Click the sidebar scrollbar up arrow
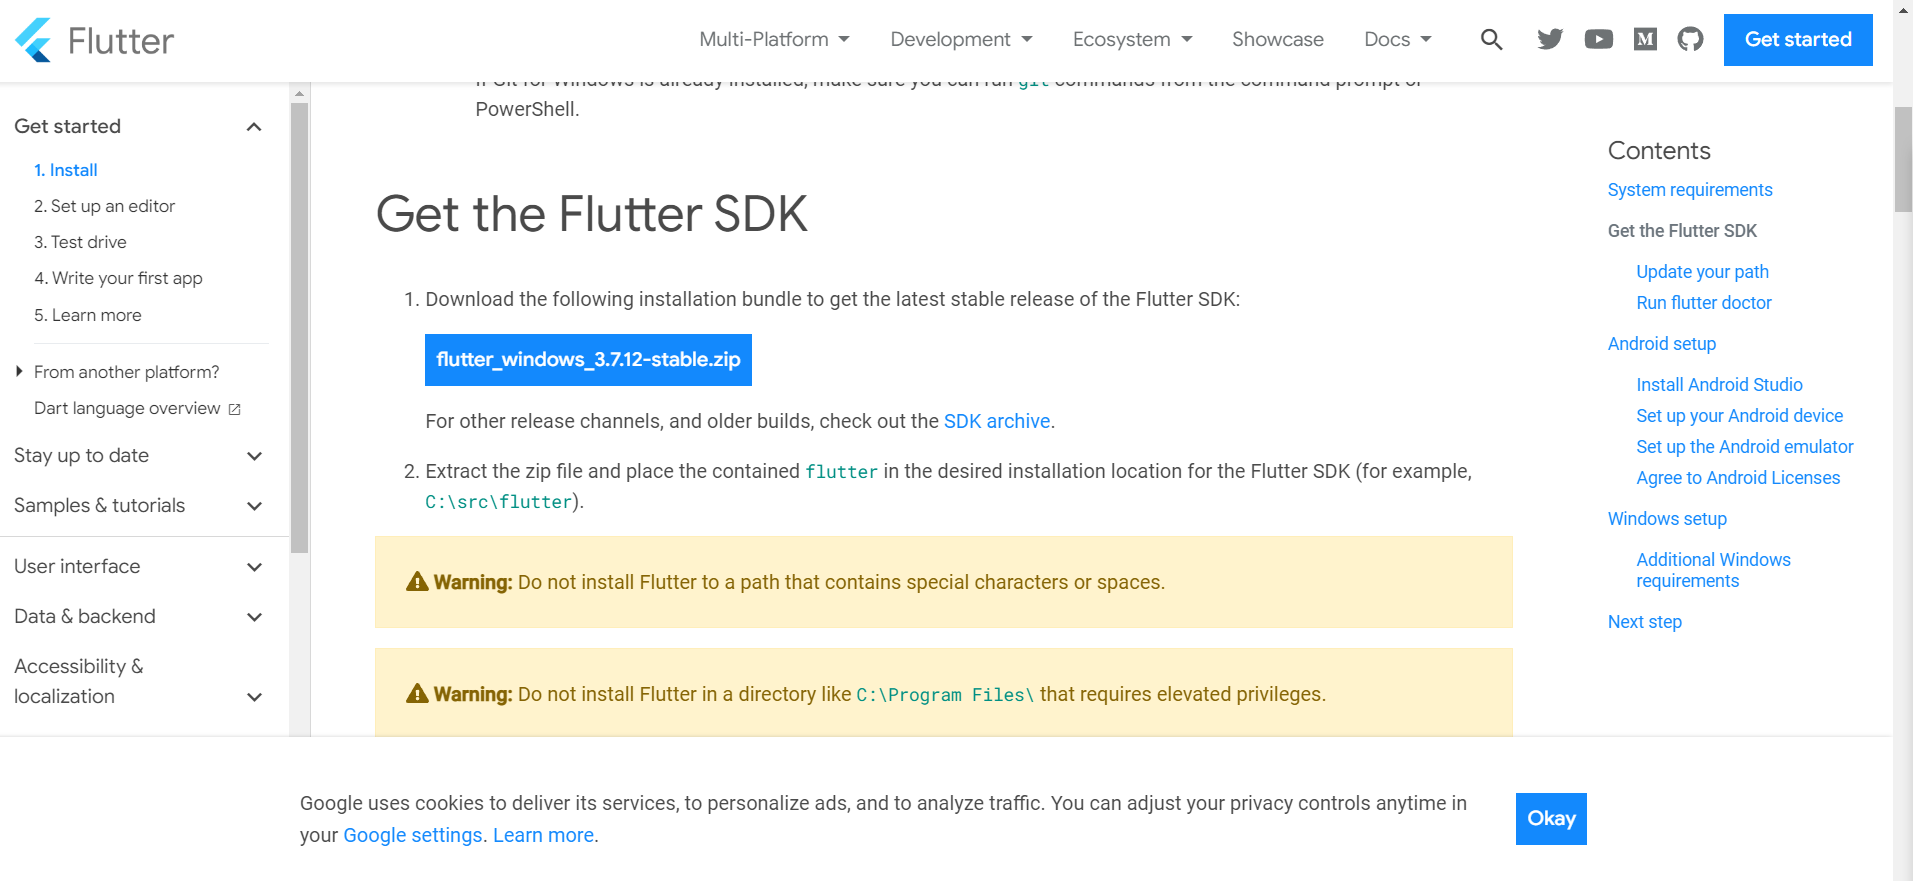 299,93
